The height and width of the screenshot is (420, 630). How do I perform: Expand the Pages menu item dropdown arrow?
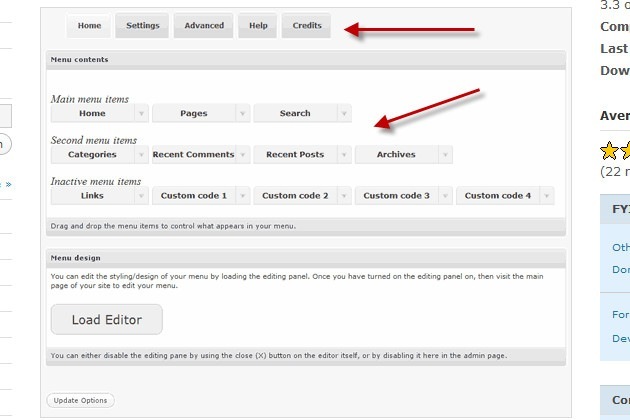click(243, 114)
